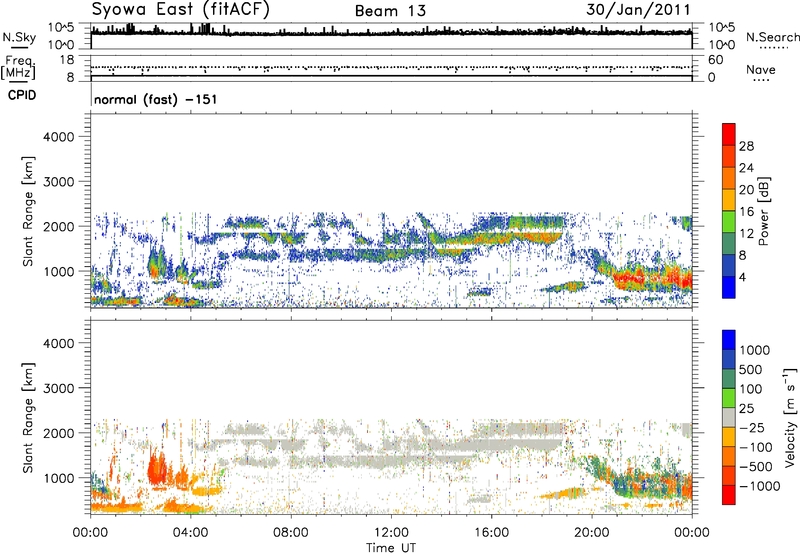Click the '12' Power colorbar tick label
The image size is (800, 554).
(x=746, y=233)
